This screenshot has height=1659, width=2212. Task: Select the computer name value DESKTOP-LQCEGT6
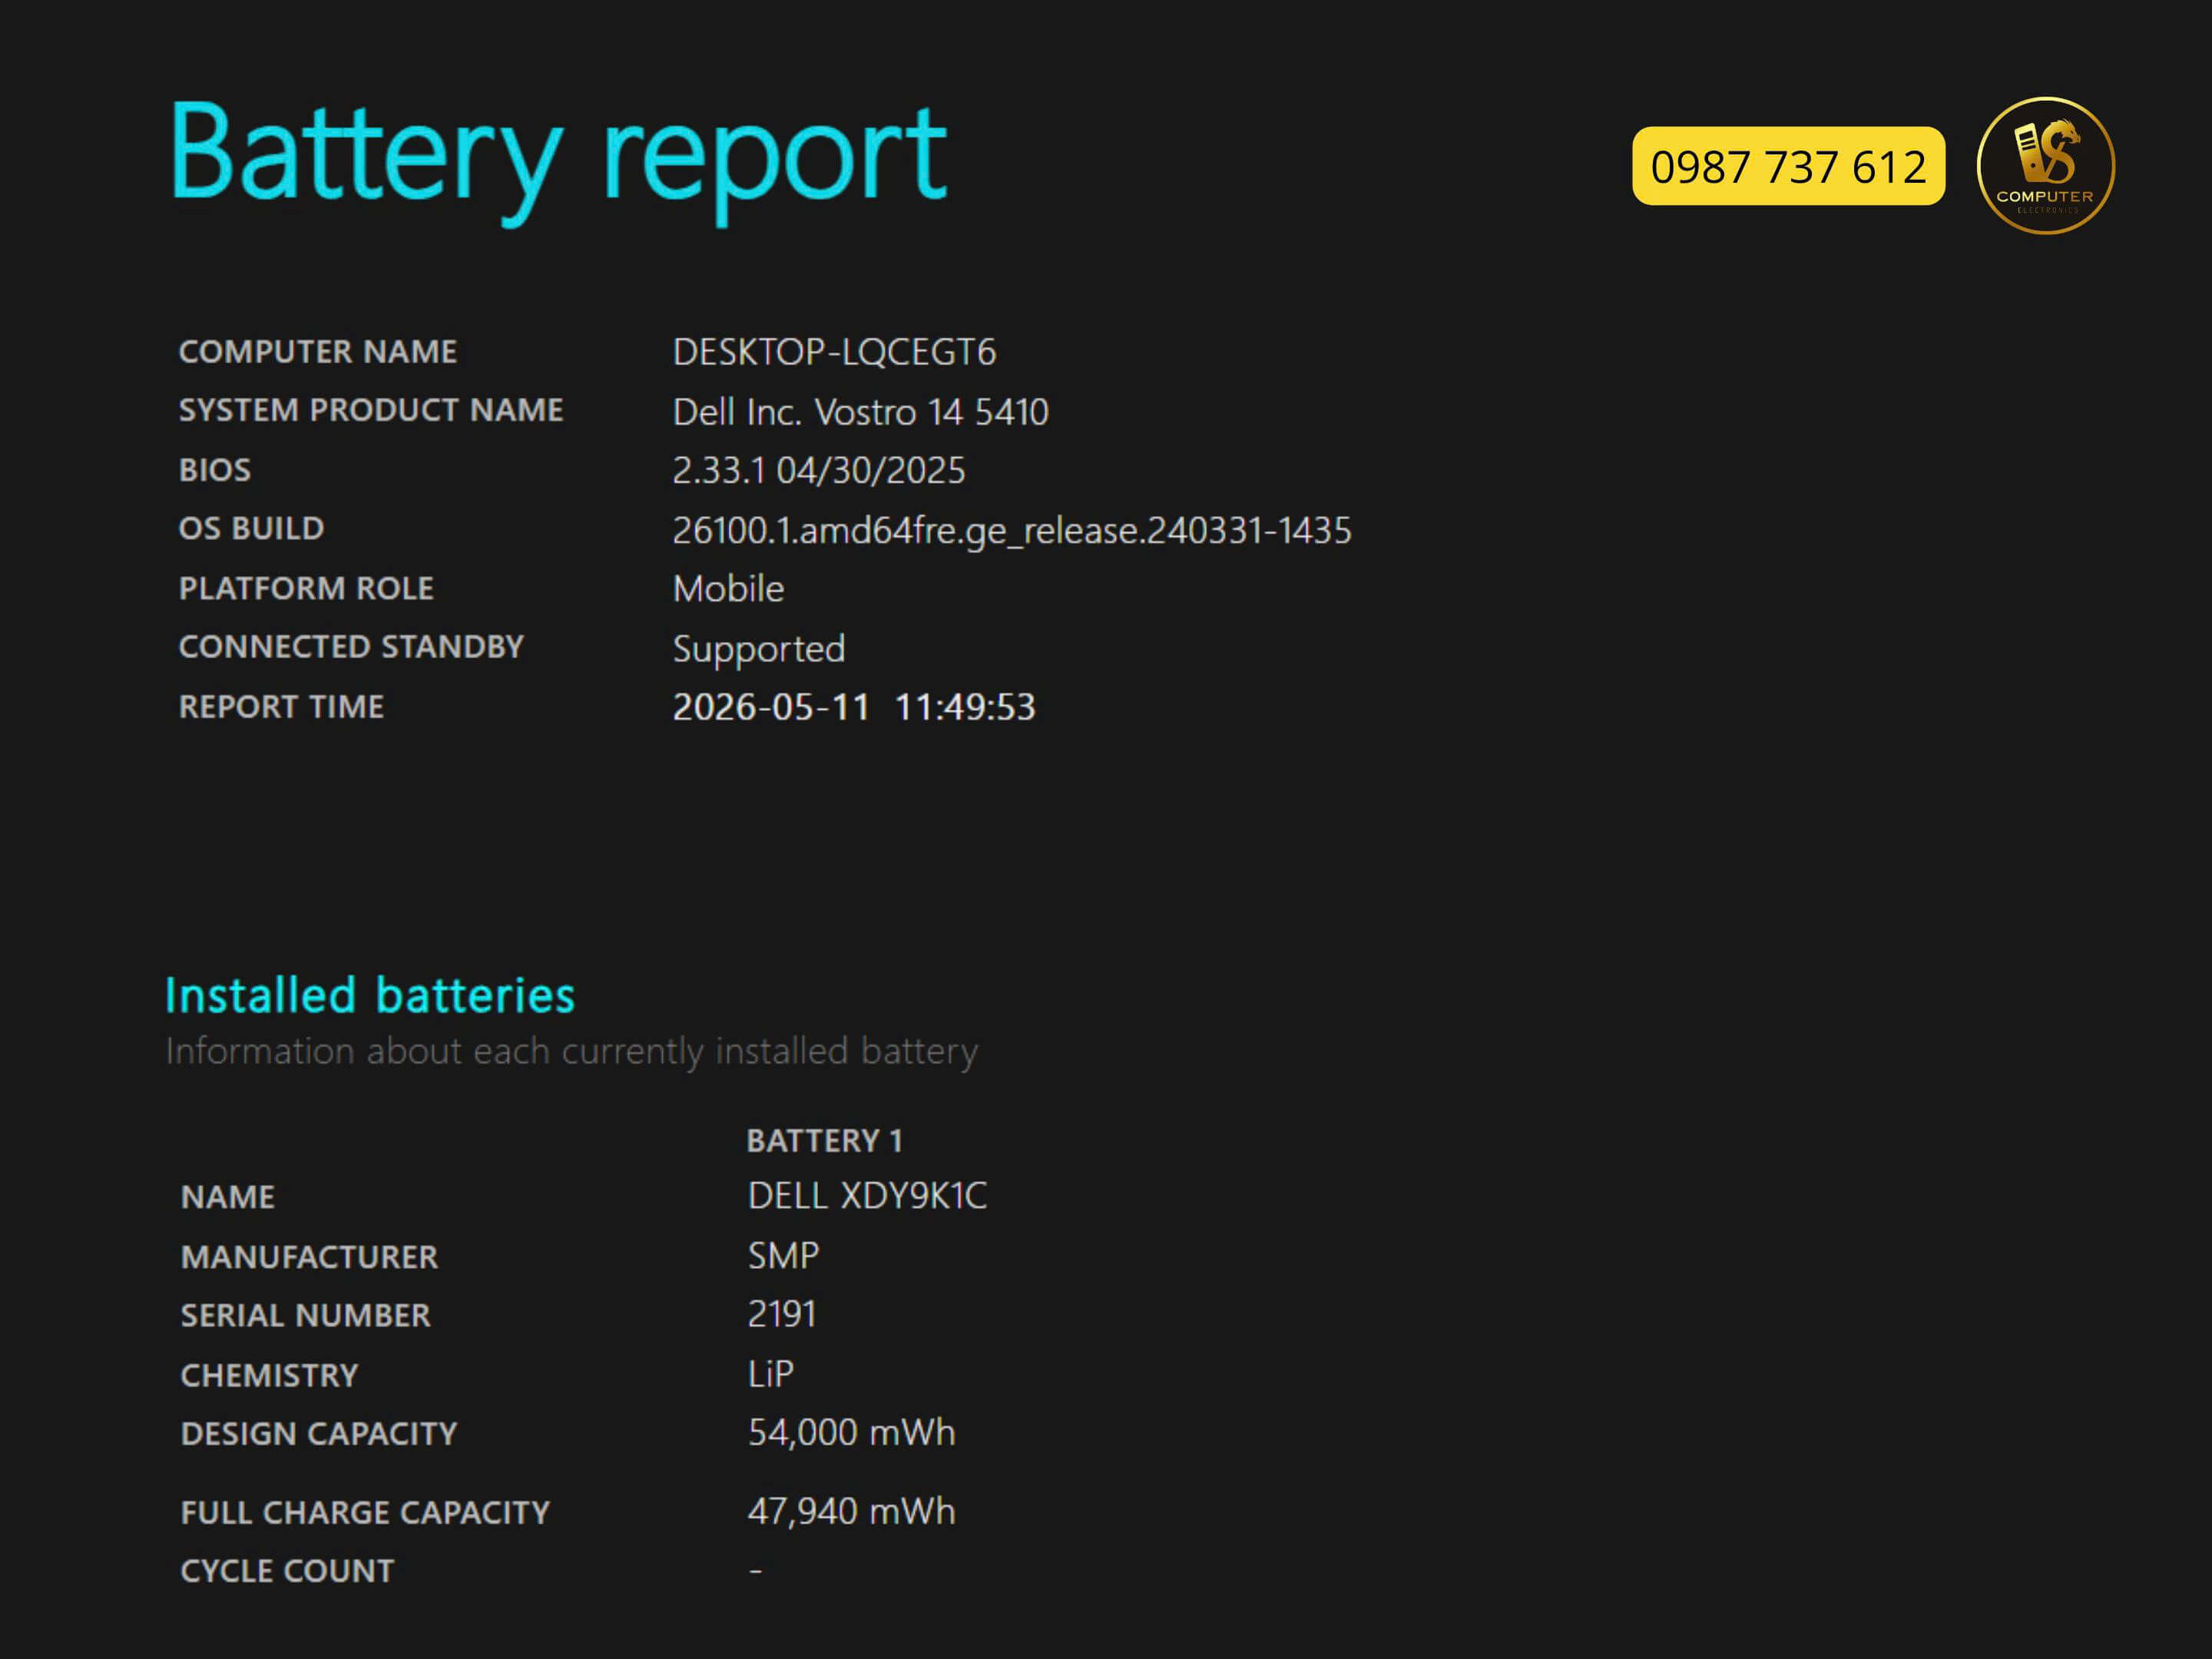pos(834,352)
